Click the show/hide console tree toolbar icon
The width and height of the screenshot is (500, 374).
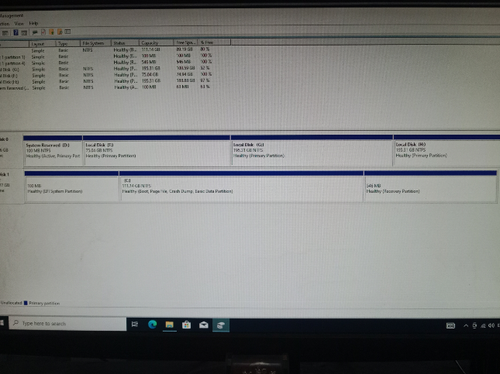pyautogui.click(x=5, y=33)
